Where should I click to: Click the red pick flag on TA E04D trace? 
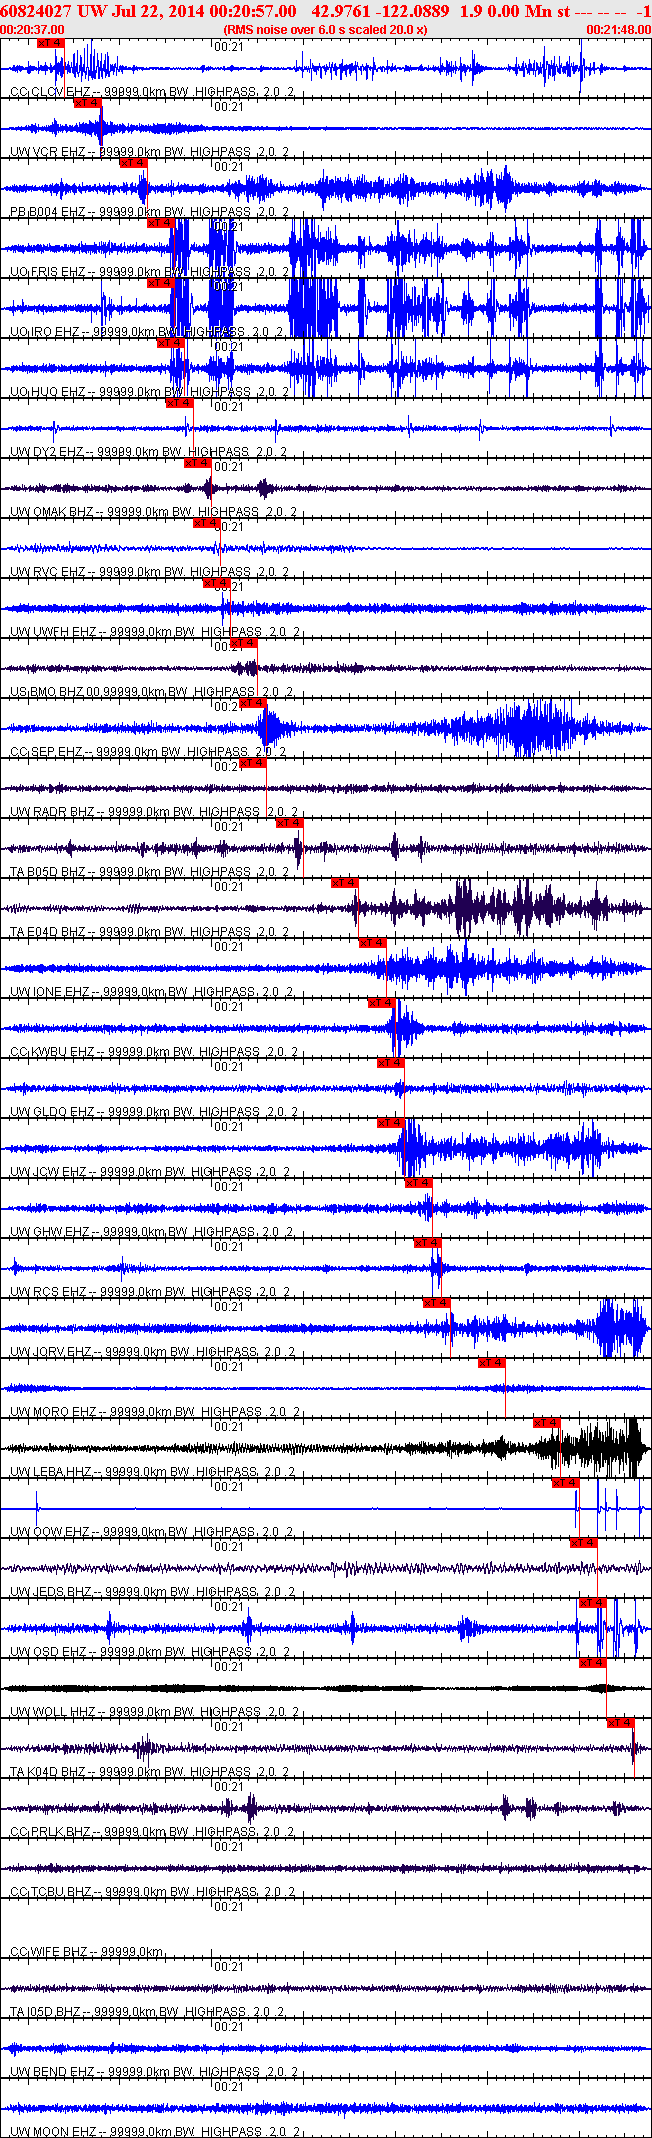coord(344,882)
